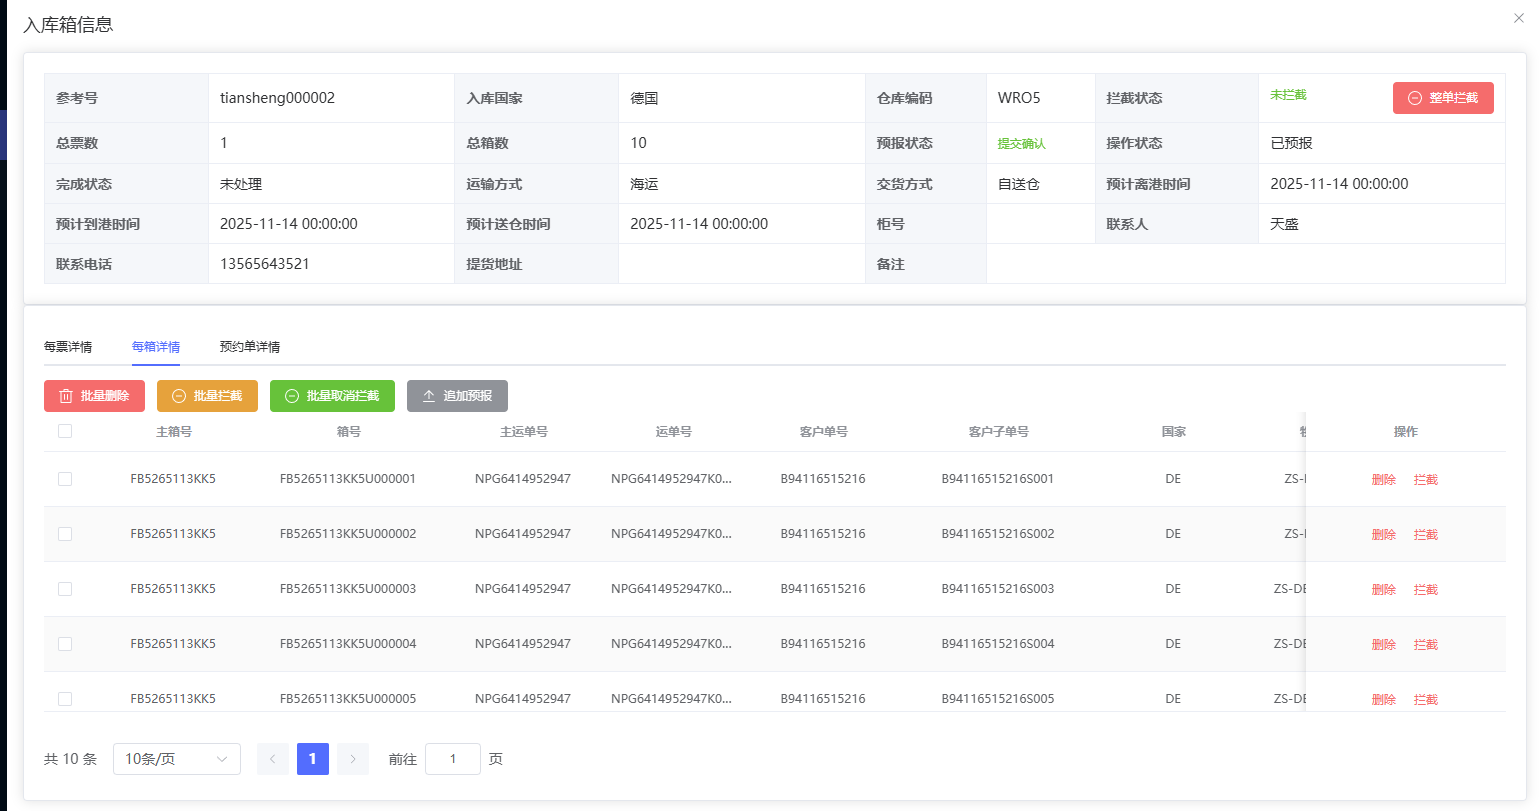Intercept (拦截) the row ending S002
Screen dimensions: 1540x811
1425,535
